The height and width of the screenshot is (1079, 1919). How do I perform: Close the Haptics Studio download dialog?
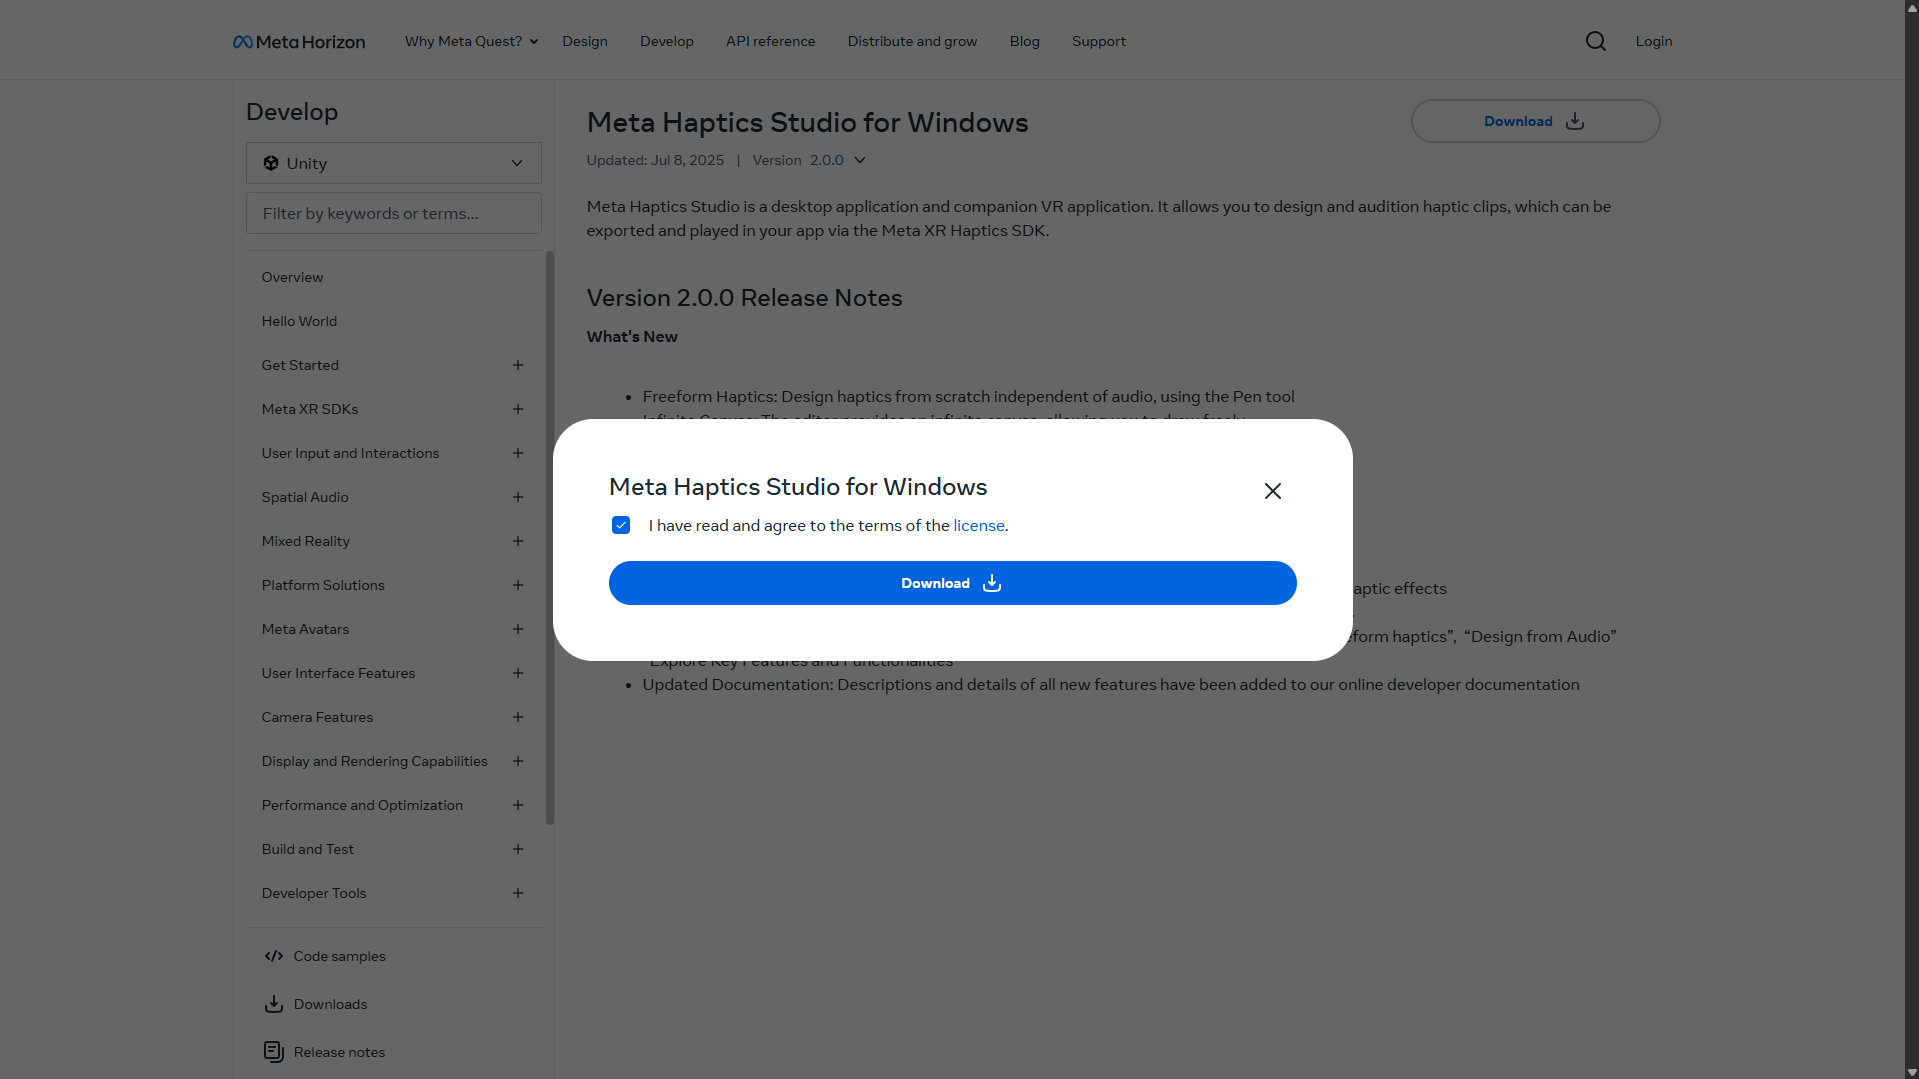click(1272, 491)
